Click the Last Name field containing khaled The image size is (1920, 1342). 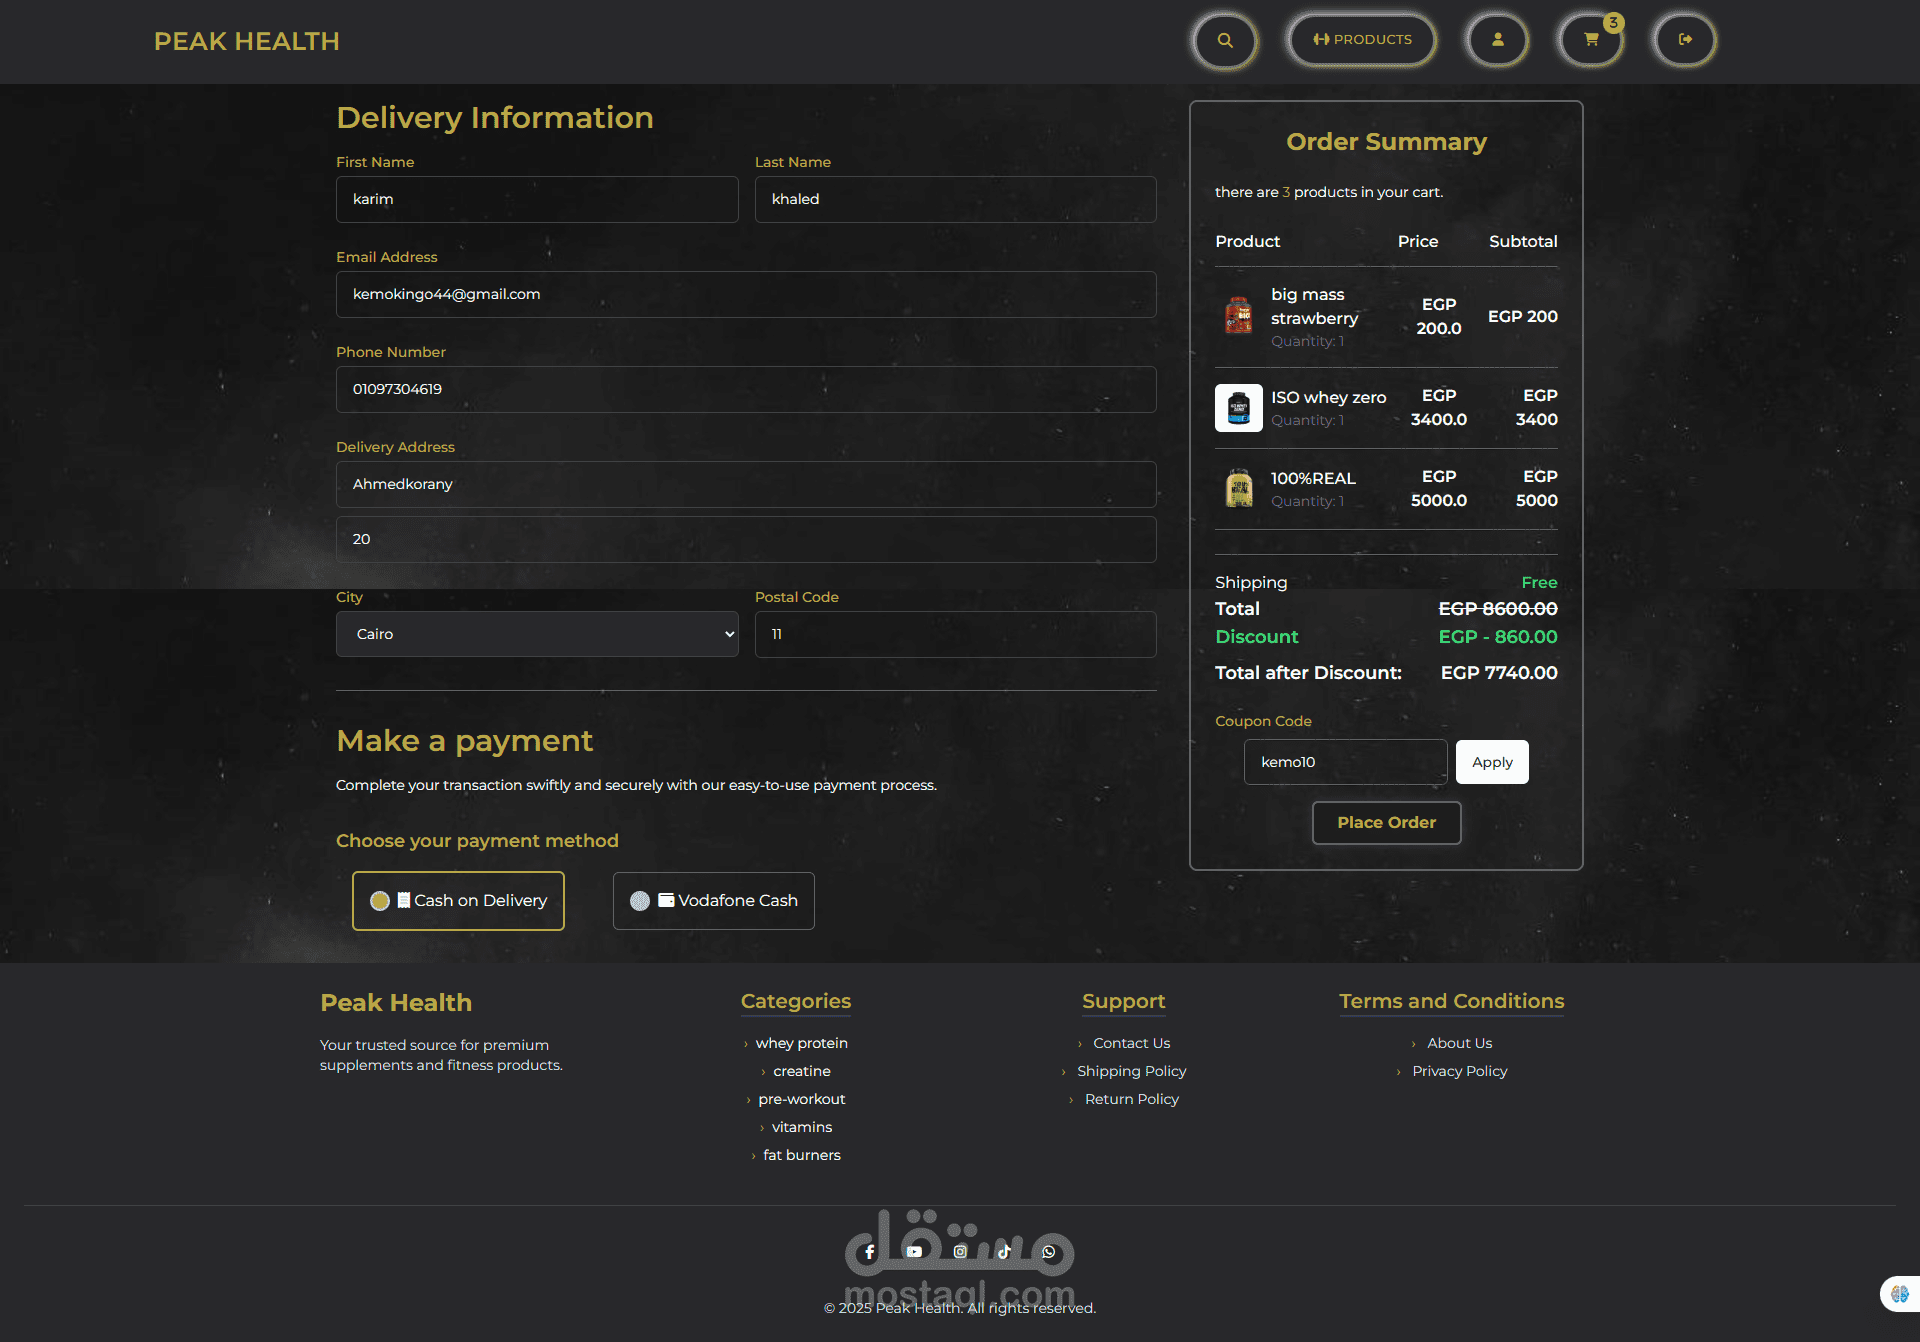point(955,199)
